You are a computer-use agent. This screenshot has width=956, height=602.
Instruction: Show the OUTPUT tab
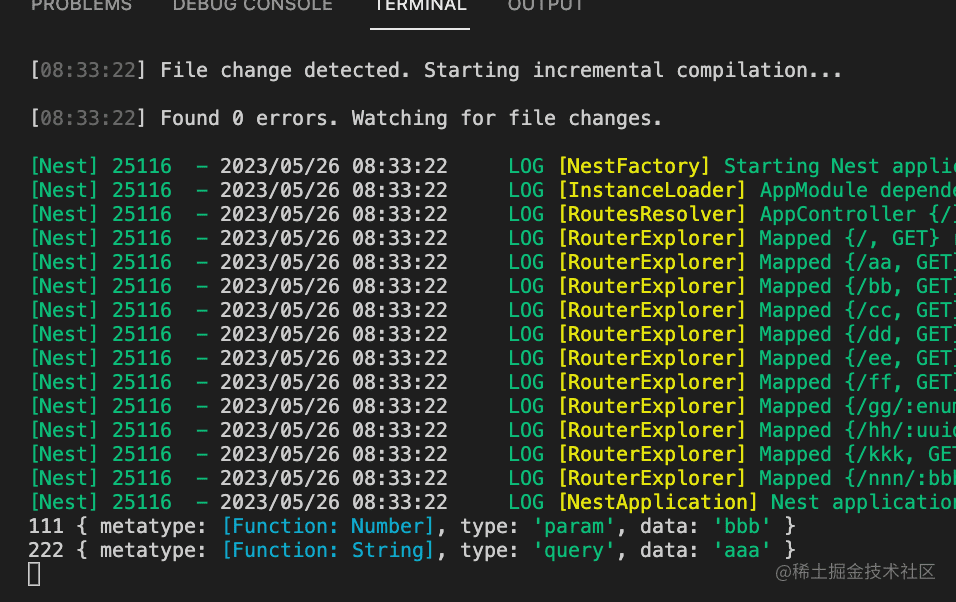546,6
